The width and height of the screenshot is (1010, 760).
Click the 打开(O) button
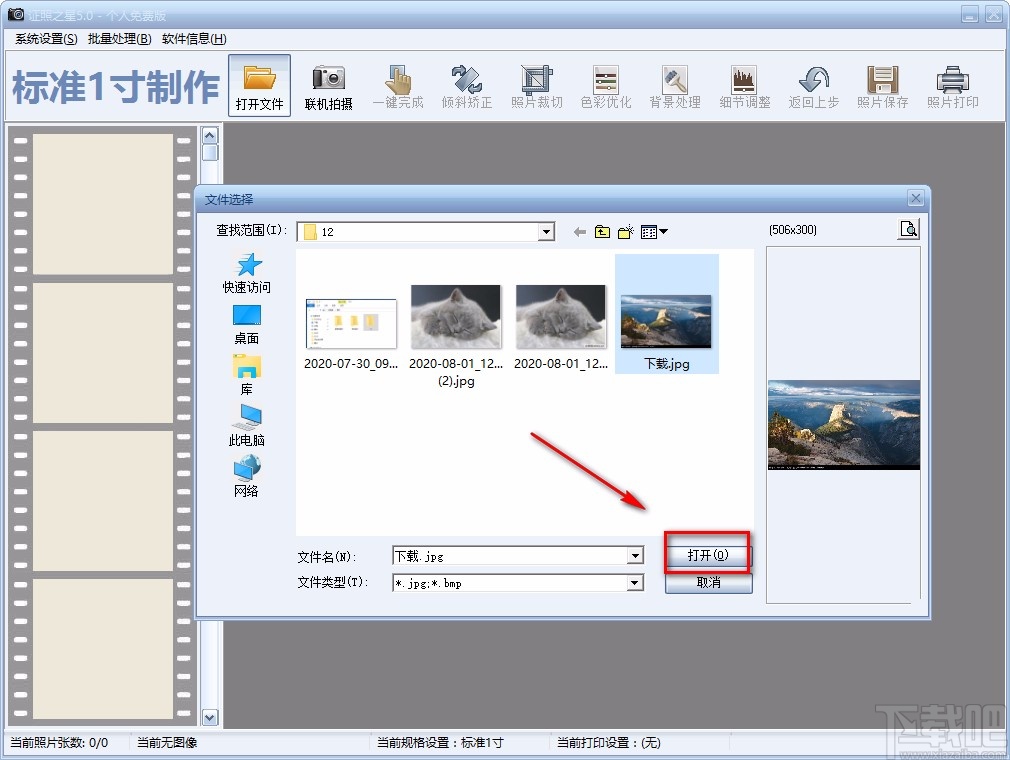708,555
